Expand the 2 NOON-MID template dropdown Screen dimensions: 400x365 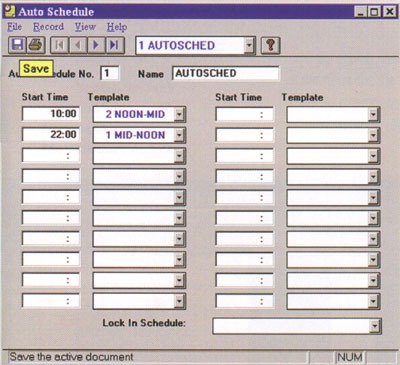179,114
